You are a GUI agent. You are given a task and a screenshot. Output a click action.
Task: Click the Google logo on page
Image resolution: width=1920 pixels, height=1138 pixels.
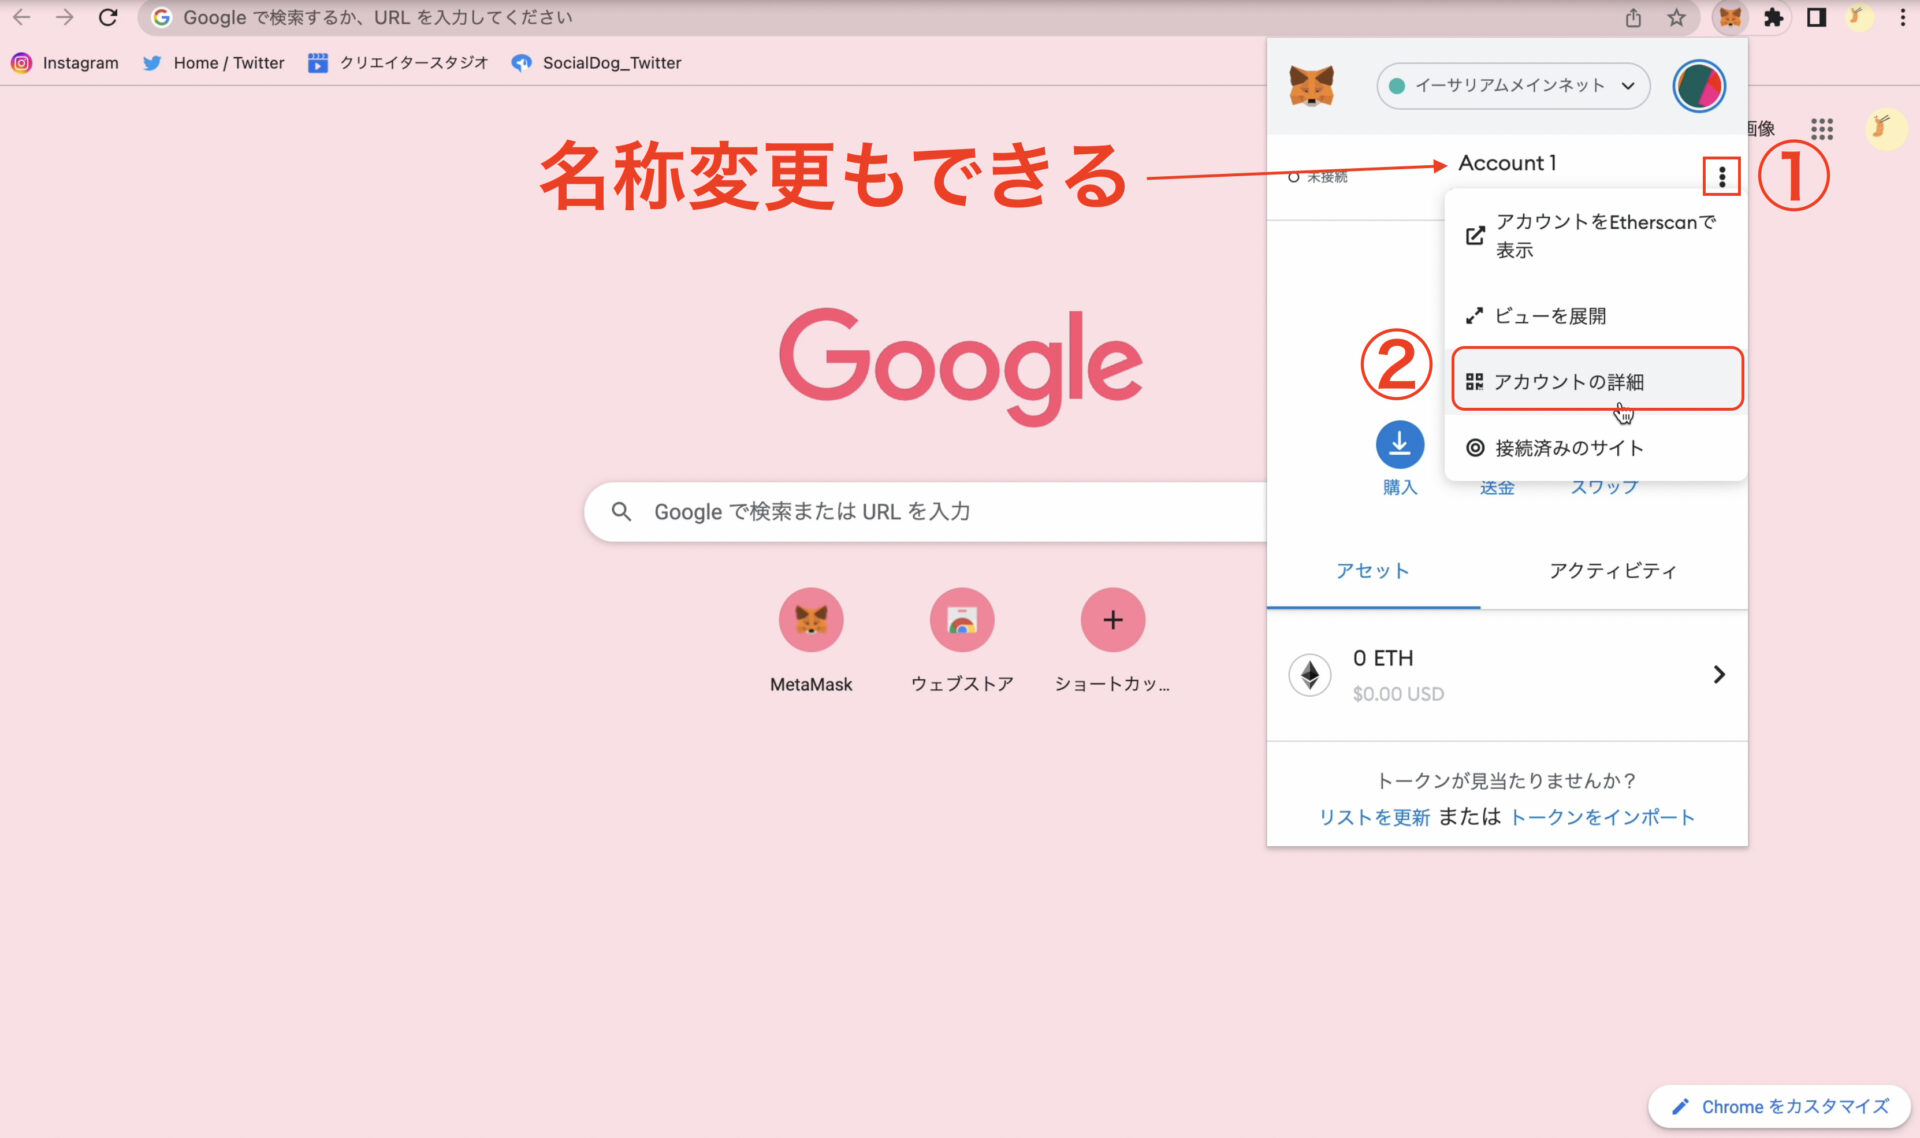(960, 365)
